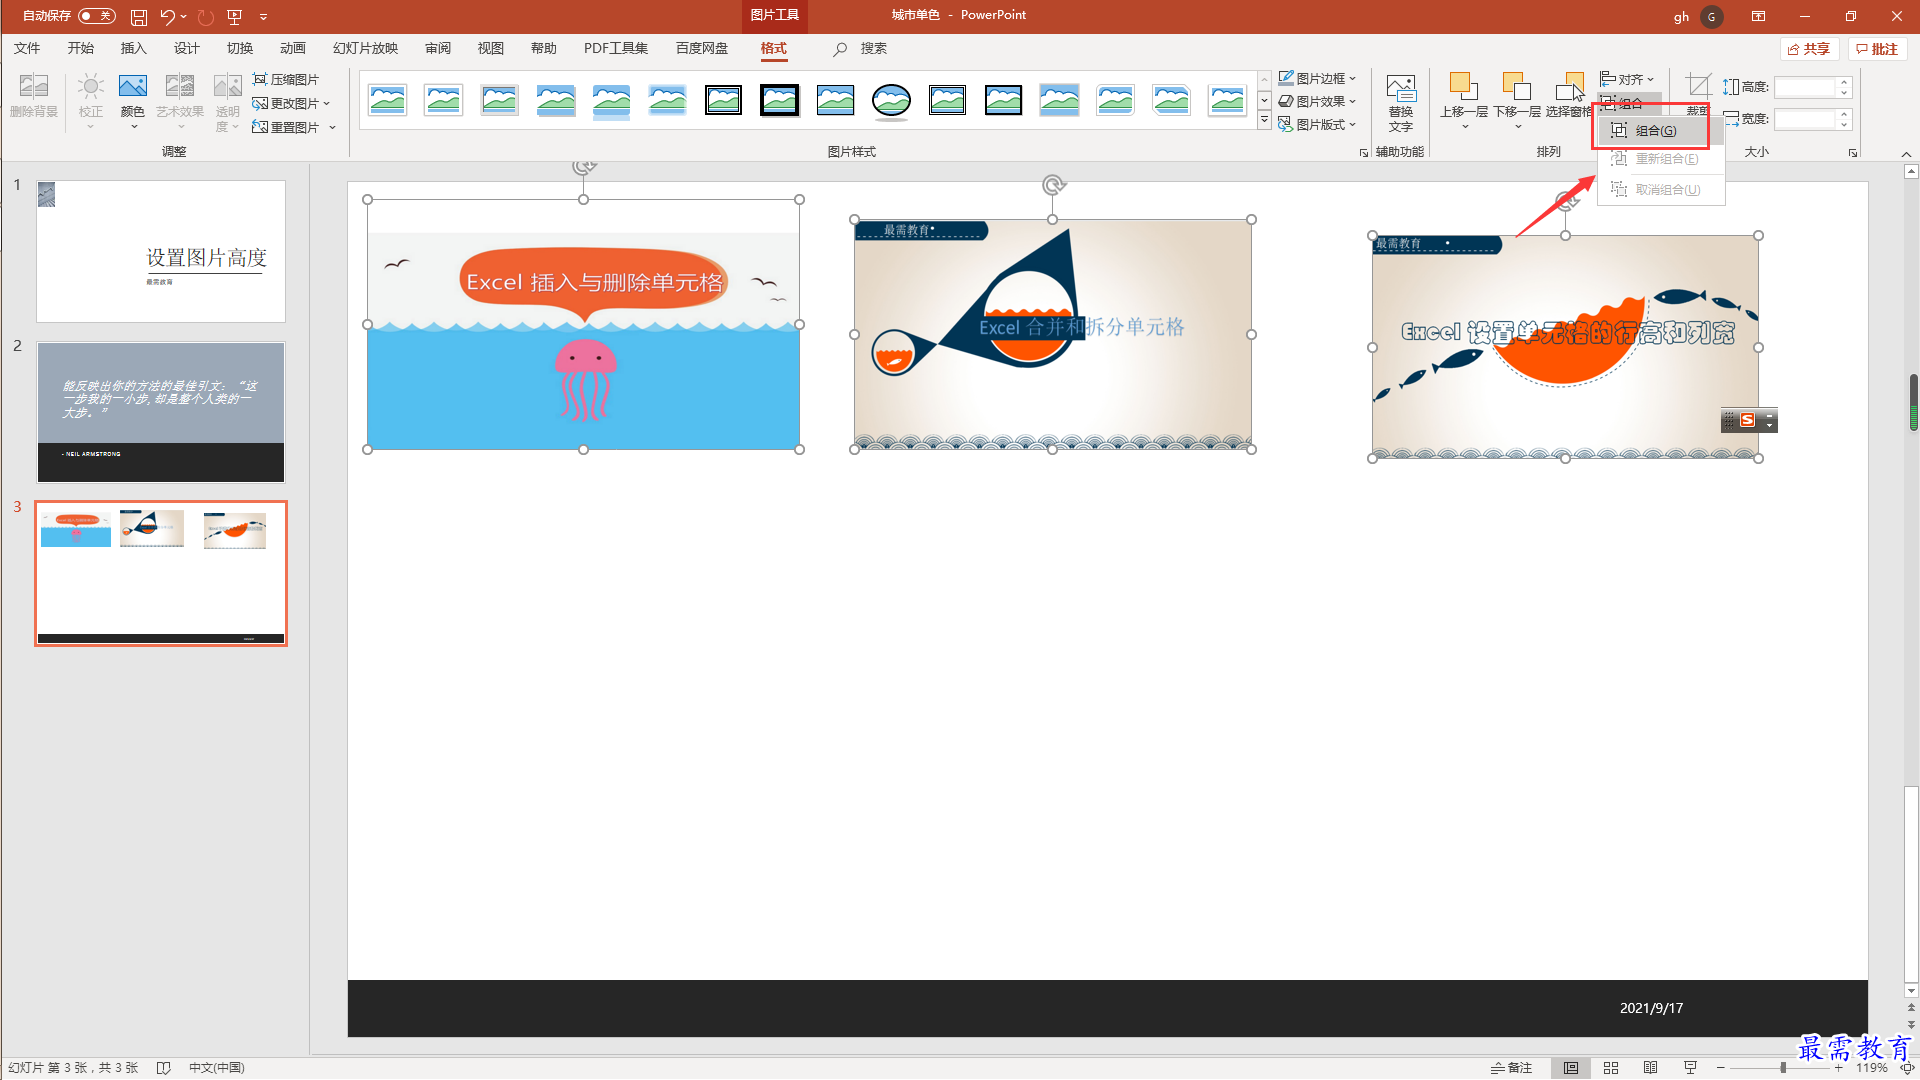This screenshot has height=1080, width=1920.
Task: Select slide 1 thumbnail 设置图片高度
Action: pos(161,251)
